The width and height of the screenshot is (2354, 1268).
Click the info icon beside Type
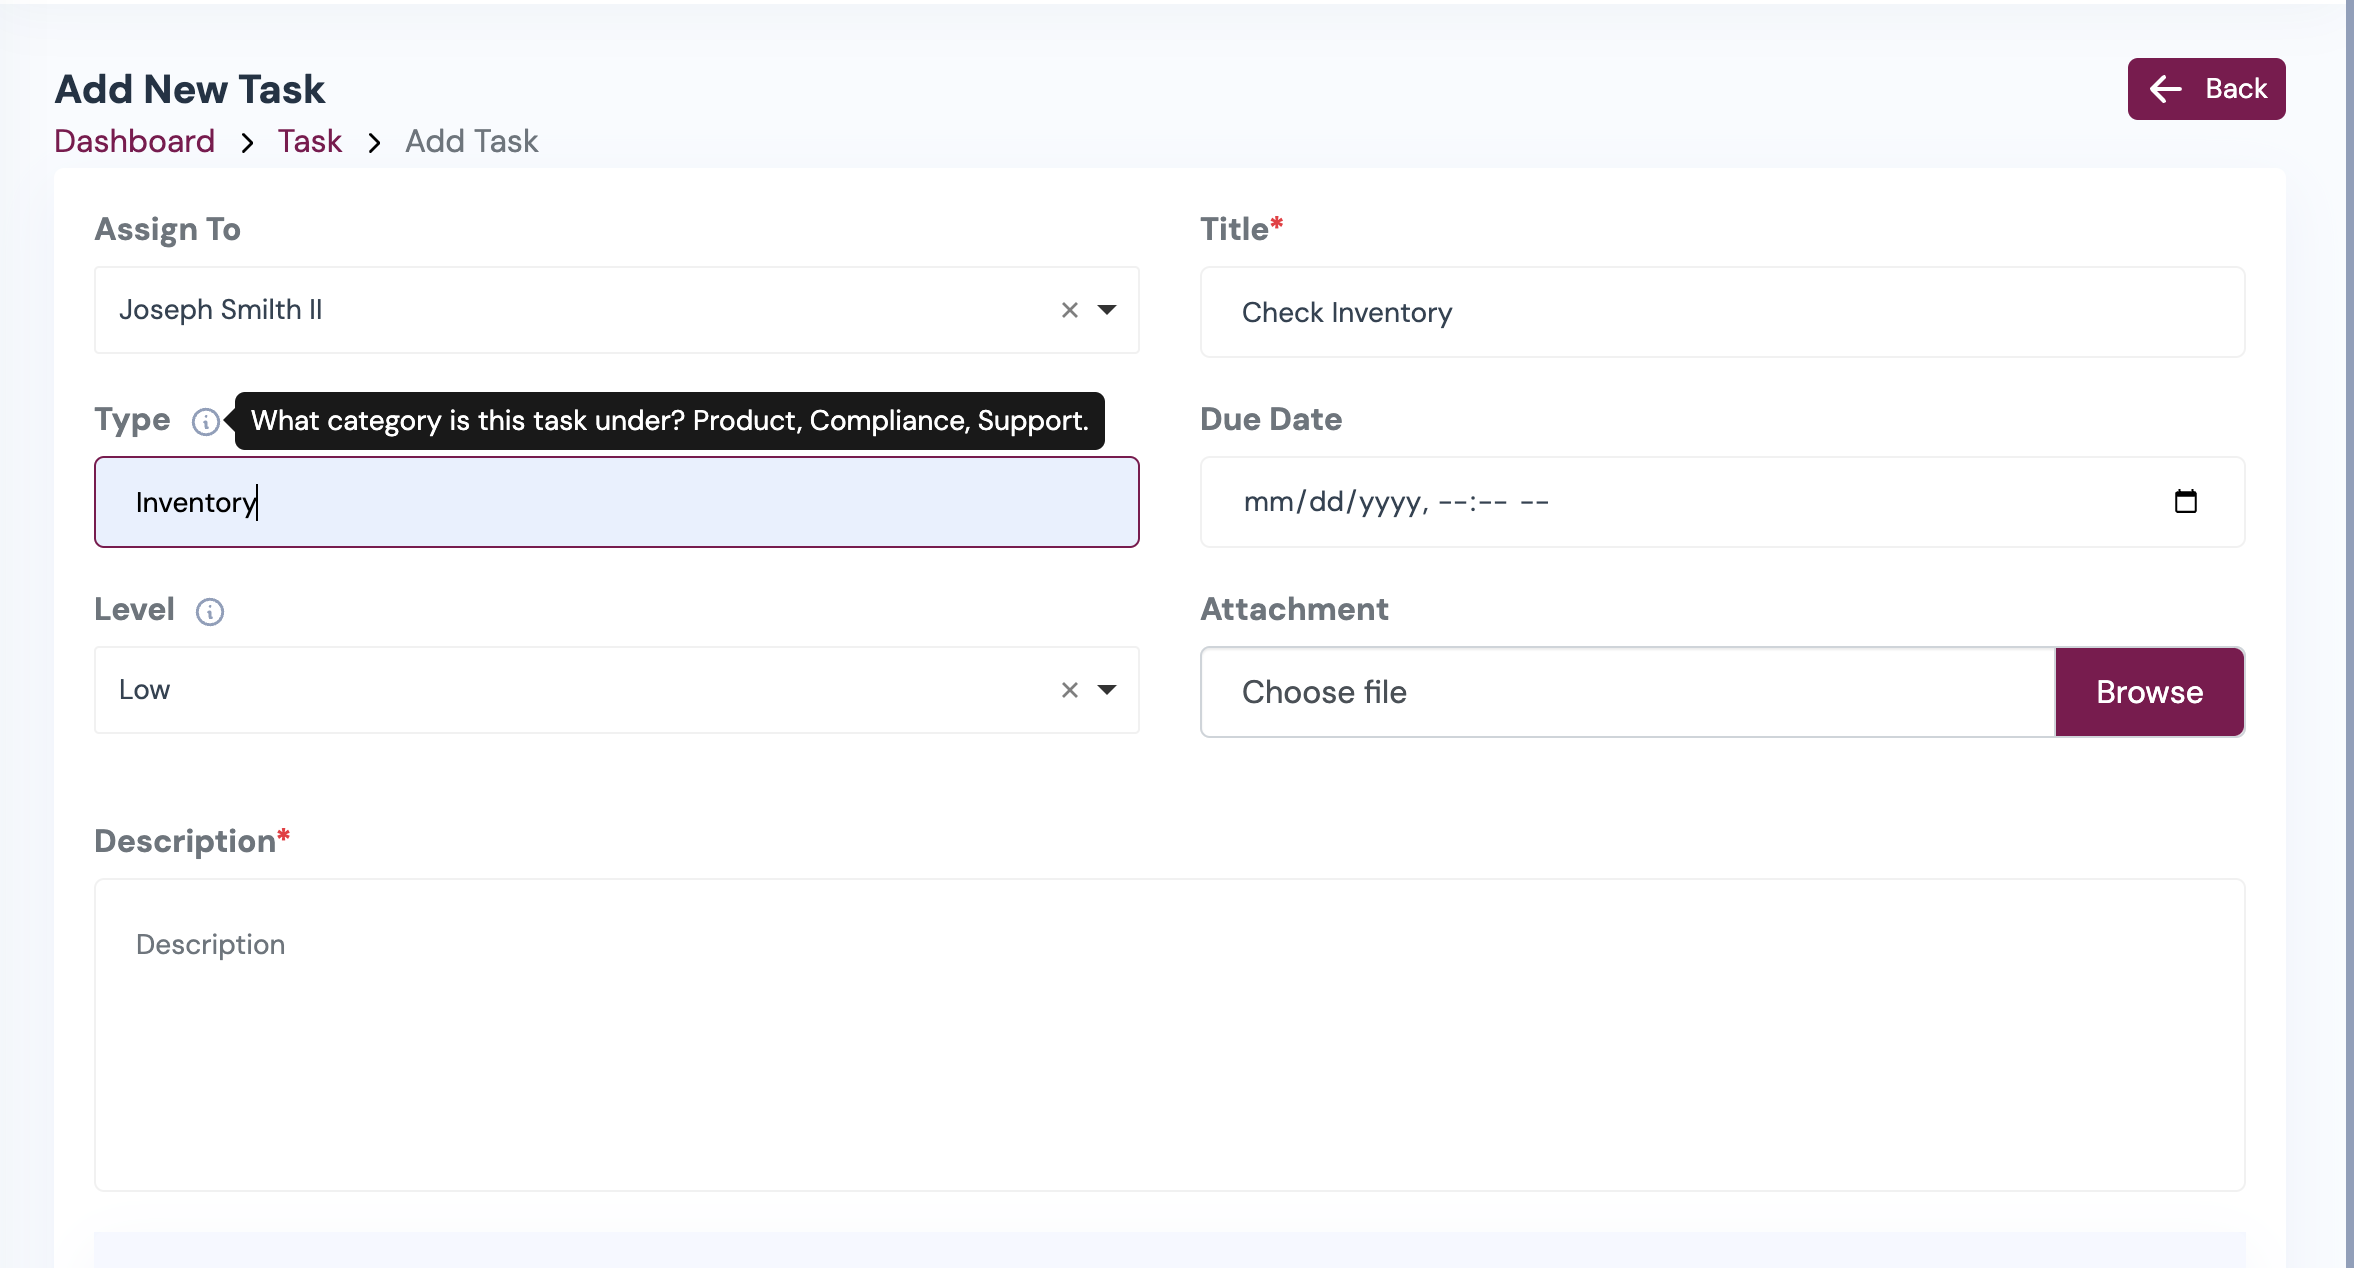click(x=205, y=421)
